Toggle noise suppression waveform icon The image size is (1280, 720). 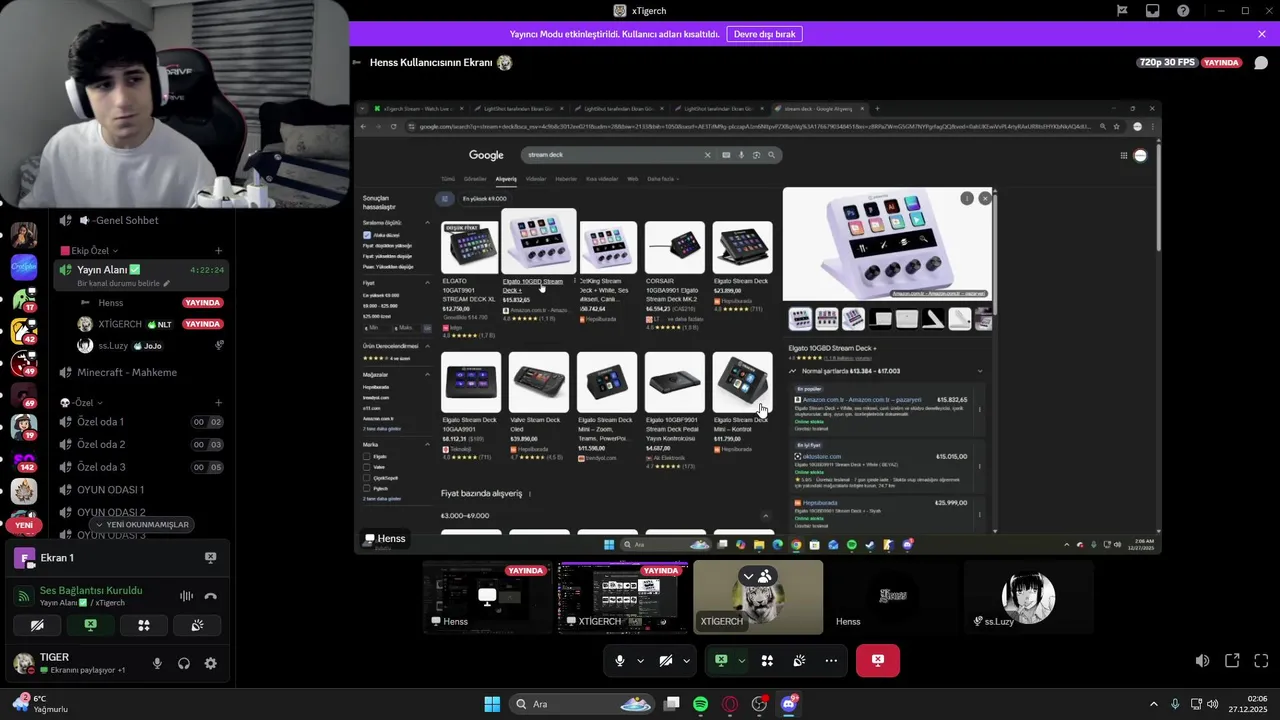point(186,596)
